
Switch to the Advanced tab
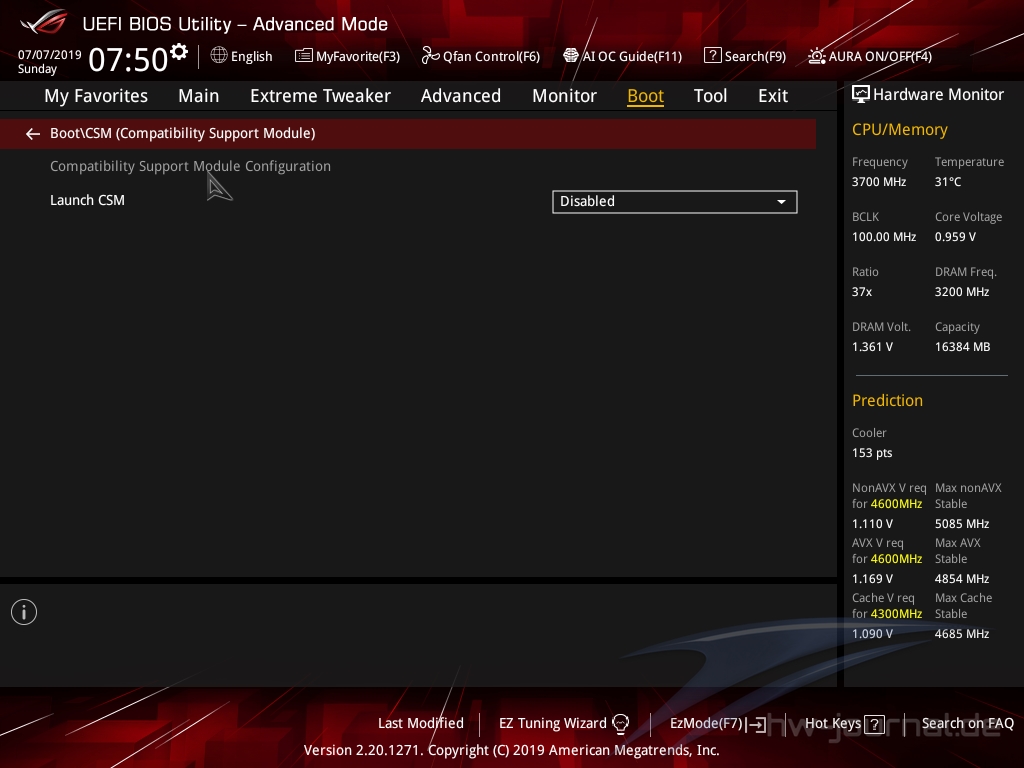[x=460, y=96]
